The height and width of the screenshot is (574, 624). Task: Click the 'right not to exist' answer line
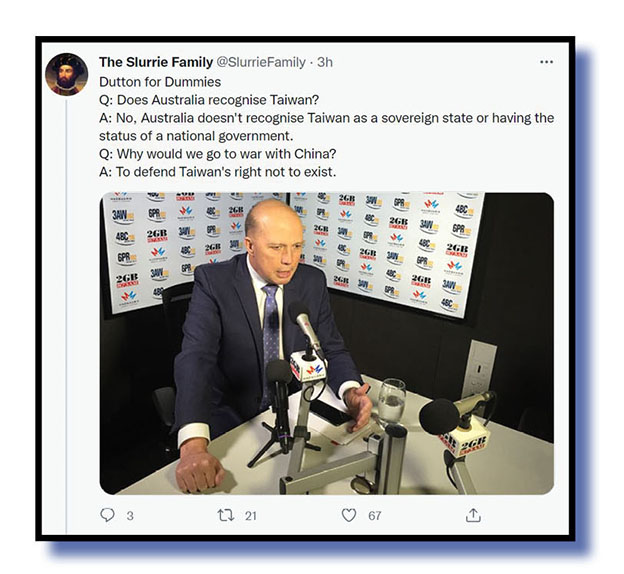pyautogui.click(x=218, y=172)
